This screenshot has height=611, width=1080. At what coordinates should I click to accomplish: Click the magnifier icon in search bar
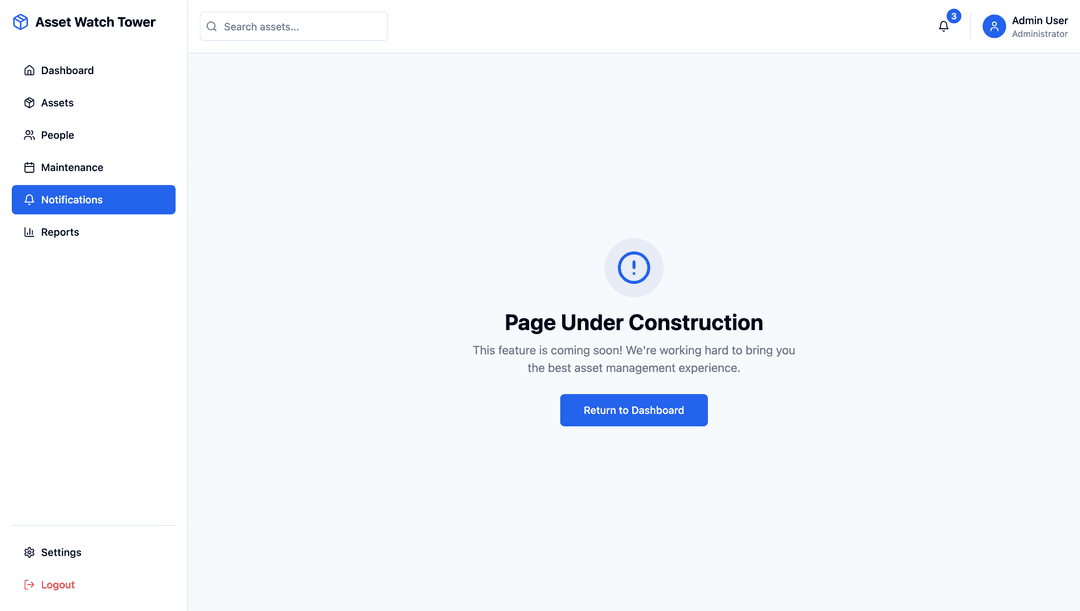pyautogui.click(x=212, y=27)
